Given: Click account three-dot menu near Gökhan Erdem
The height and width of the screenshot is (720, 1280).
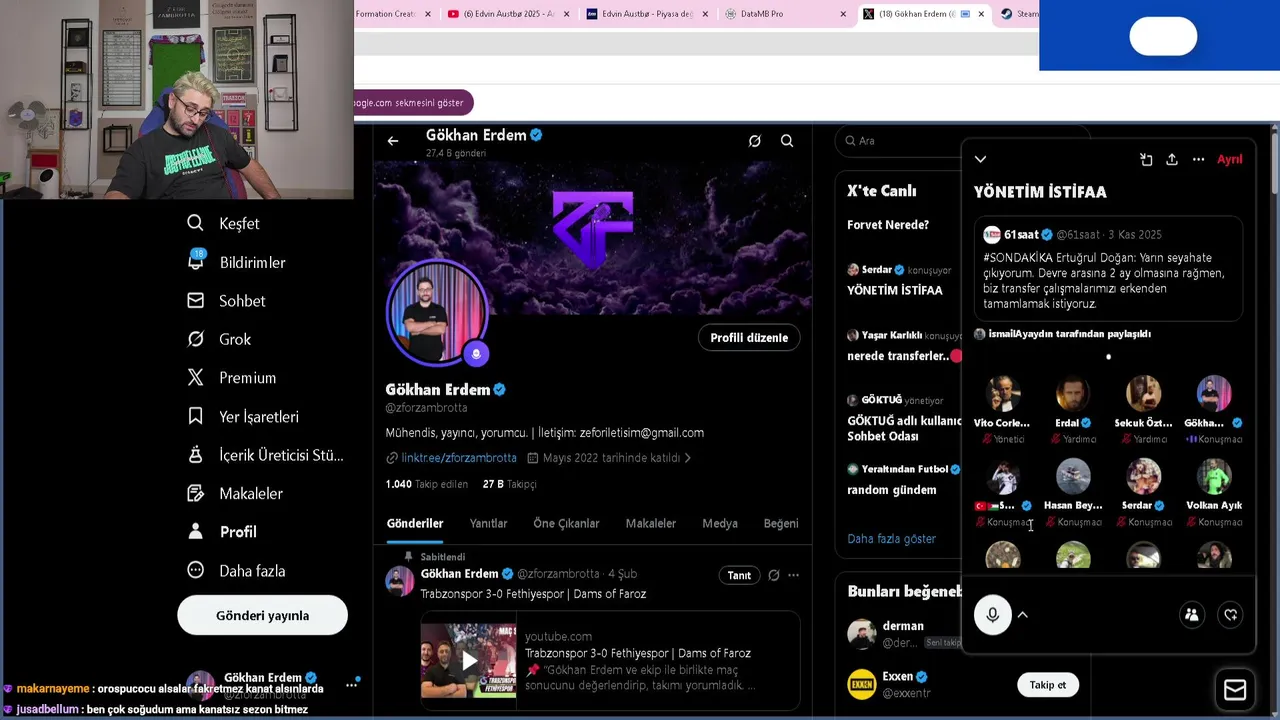Looking at the screenshot, I should 351,685.
